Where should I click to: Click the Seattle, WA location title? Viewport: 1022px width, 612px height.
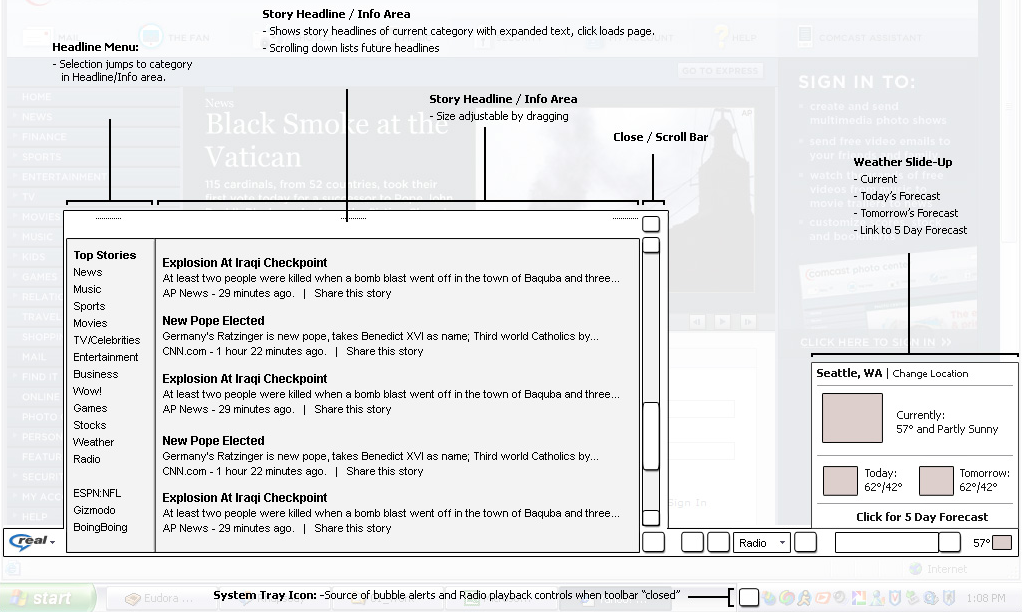[x=849, y=373]
